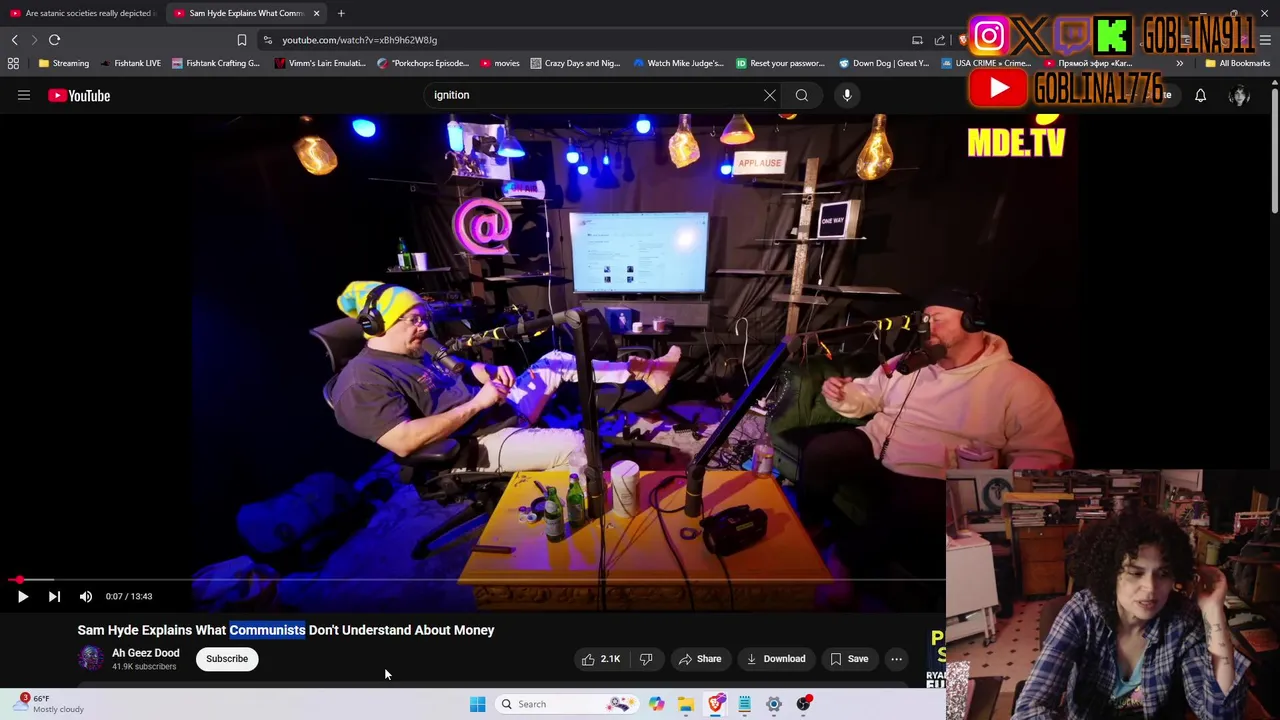
Task: Click the share icon in address bar
Action: (x=940, y=40)
